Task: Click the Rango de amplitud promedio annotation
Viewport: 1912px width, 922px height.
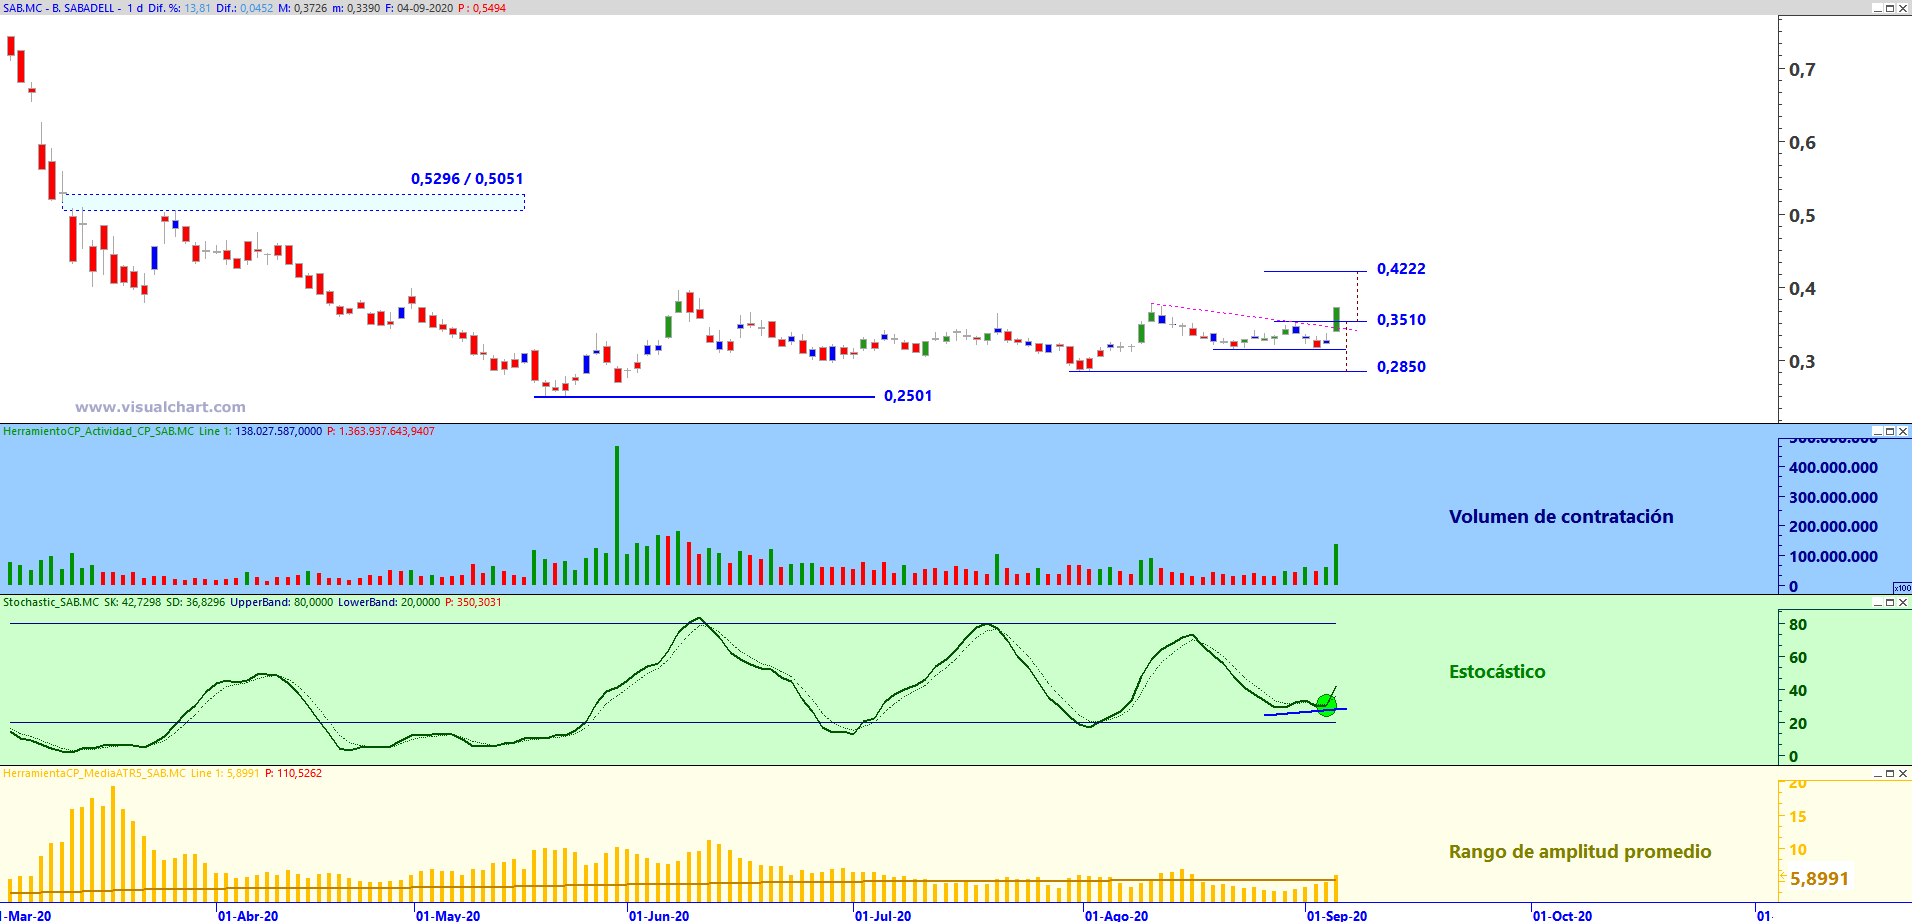Action: click(x=1580, y=852)
